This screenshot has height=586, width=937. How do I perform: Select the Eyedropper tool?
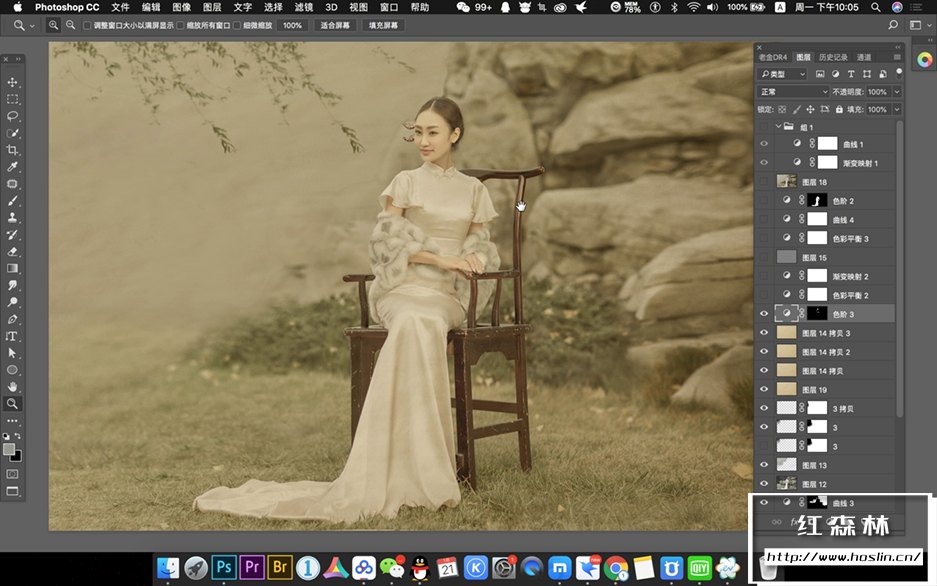(x=13, y=167)
